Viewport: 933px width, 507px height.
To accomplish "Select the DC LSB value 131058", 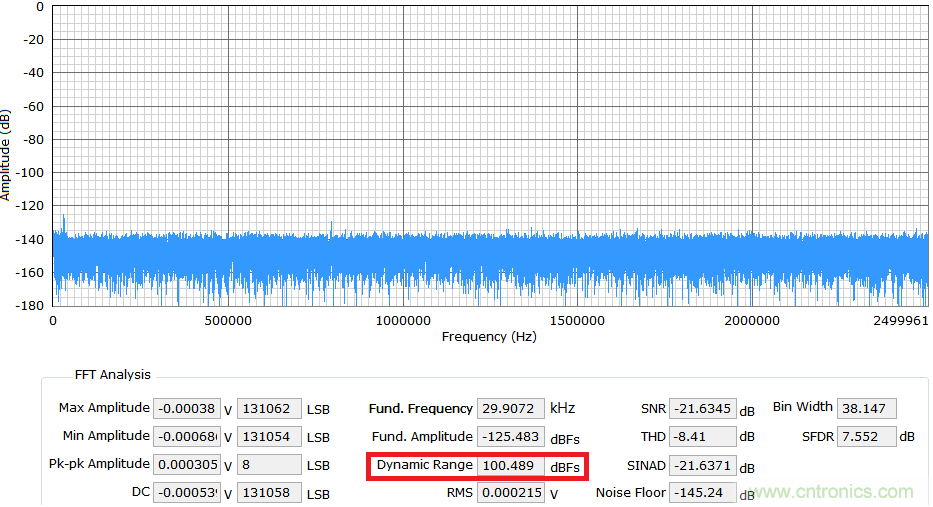I will coord(268,493).
